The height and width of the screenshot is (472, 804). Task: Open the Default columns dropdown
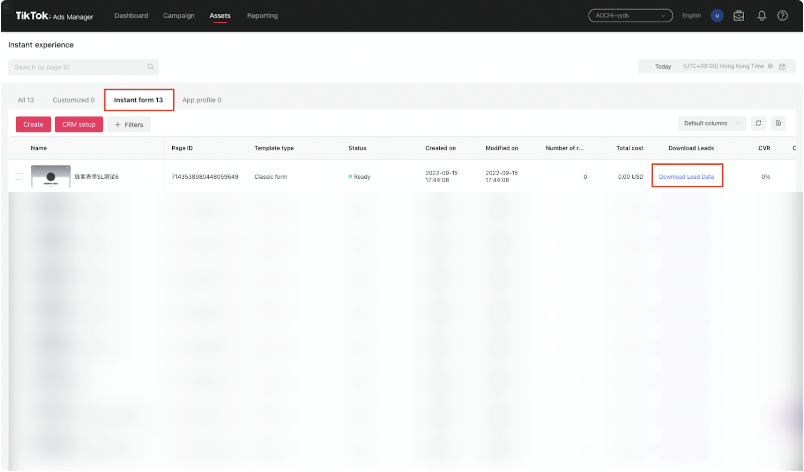(x=711, y=124)
